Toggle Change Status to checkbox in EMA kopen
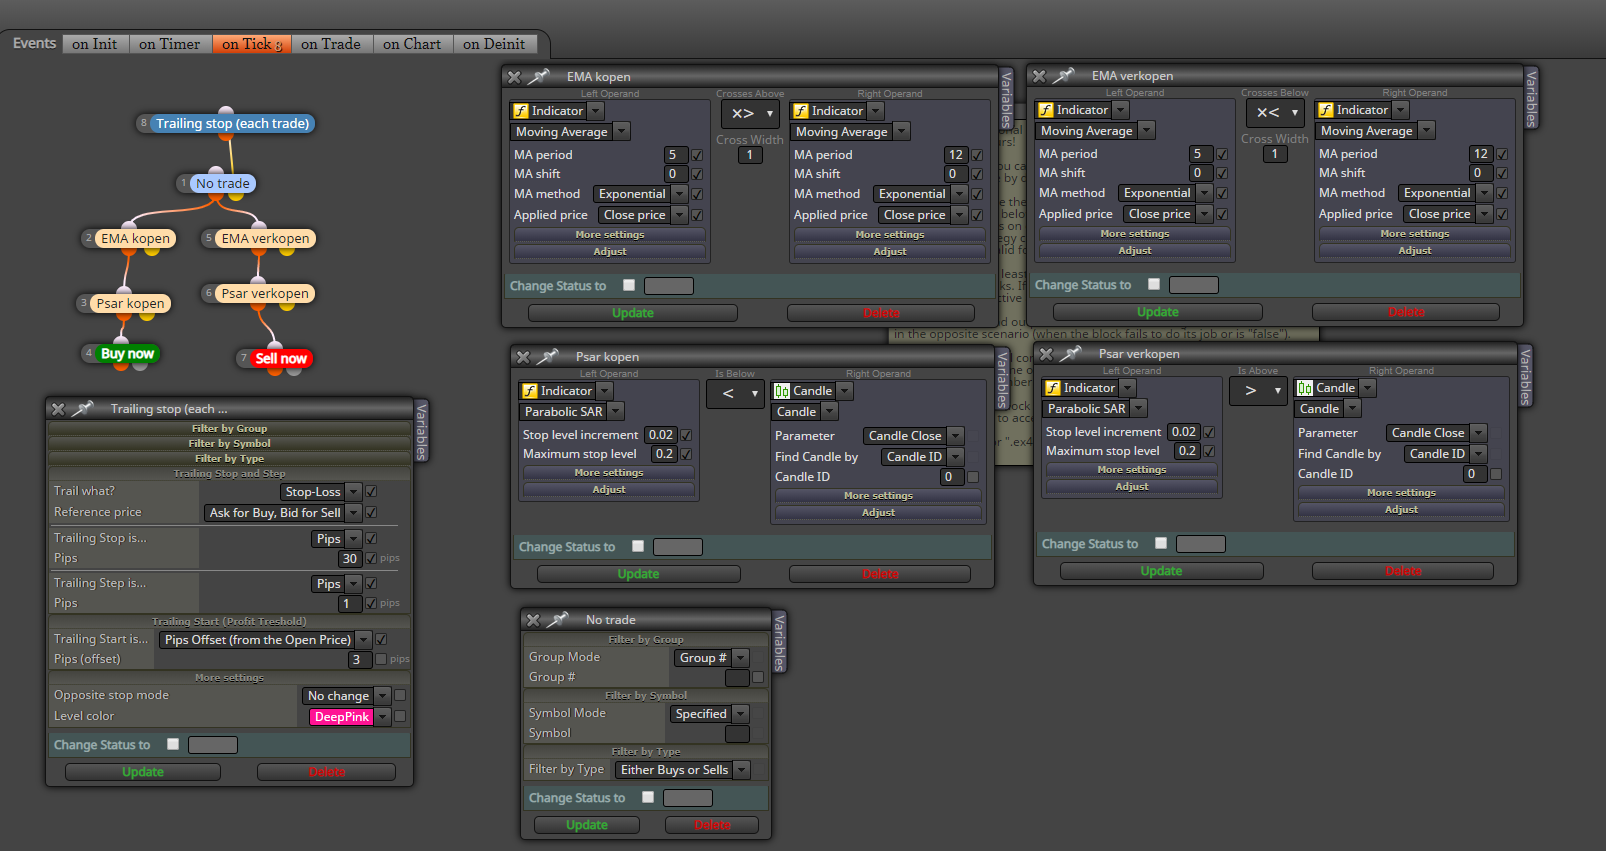The image size is (1606, 851). click(x=629, y=285)
